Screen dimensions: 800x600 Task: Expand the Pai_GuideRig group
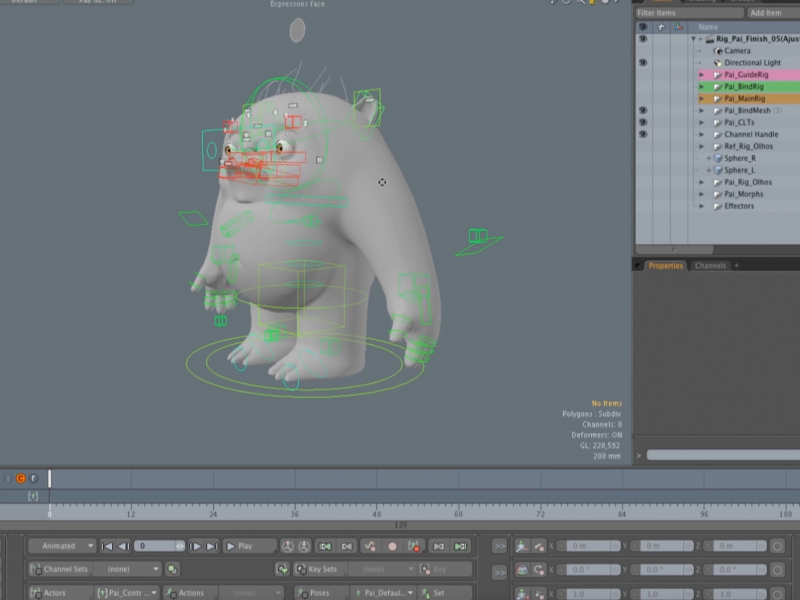coord(702,75)
